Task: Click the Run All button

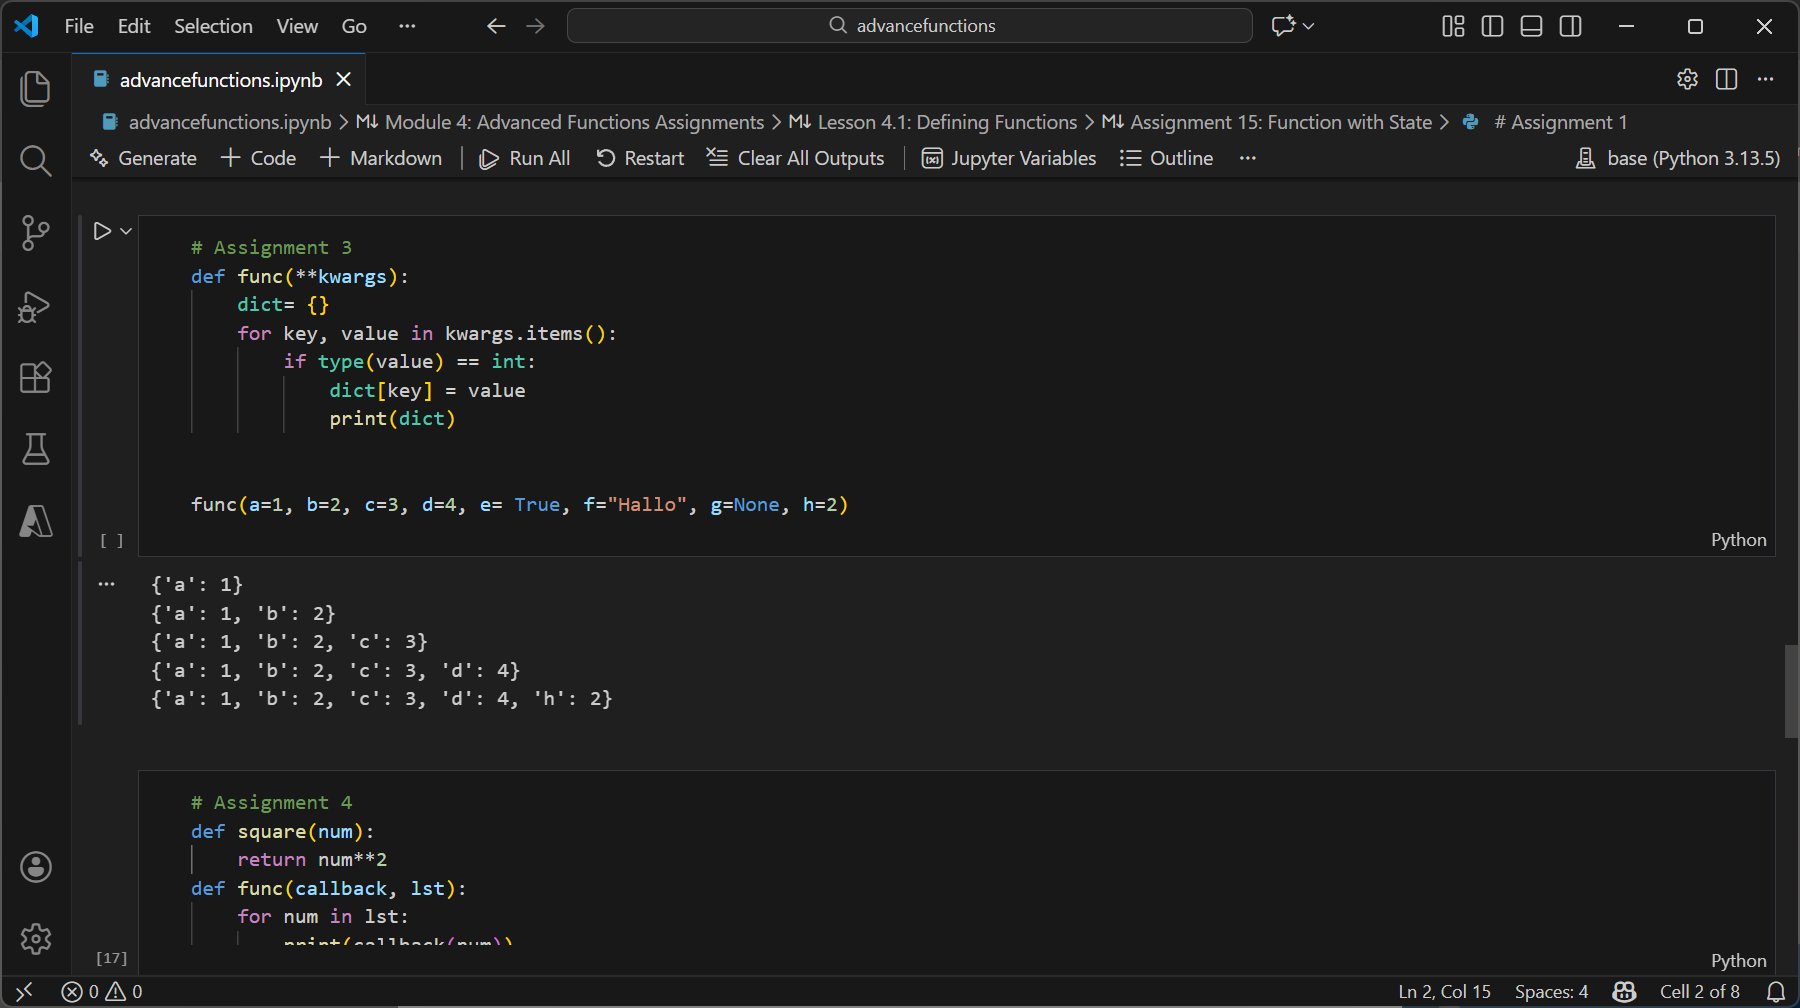Action: pos(525,158)
